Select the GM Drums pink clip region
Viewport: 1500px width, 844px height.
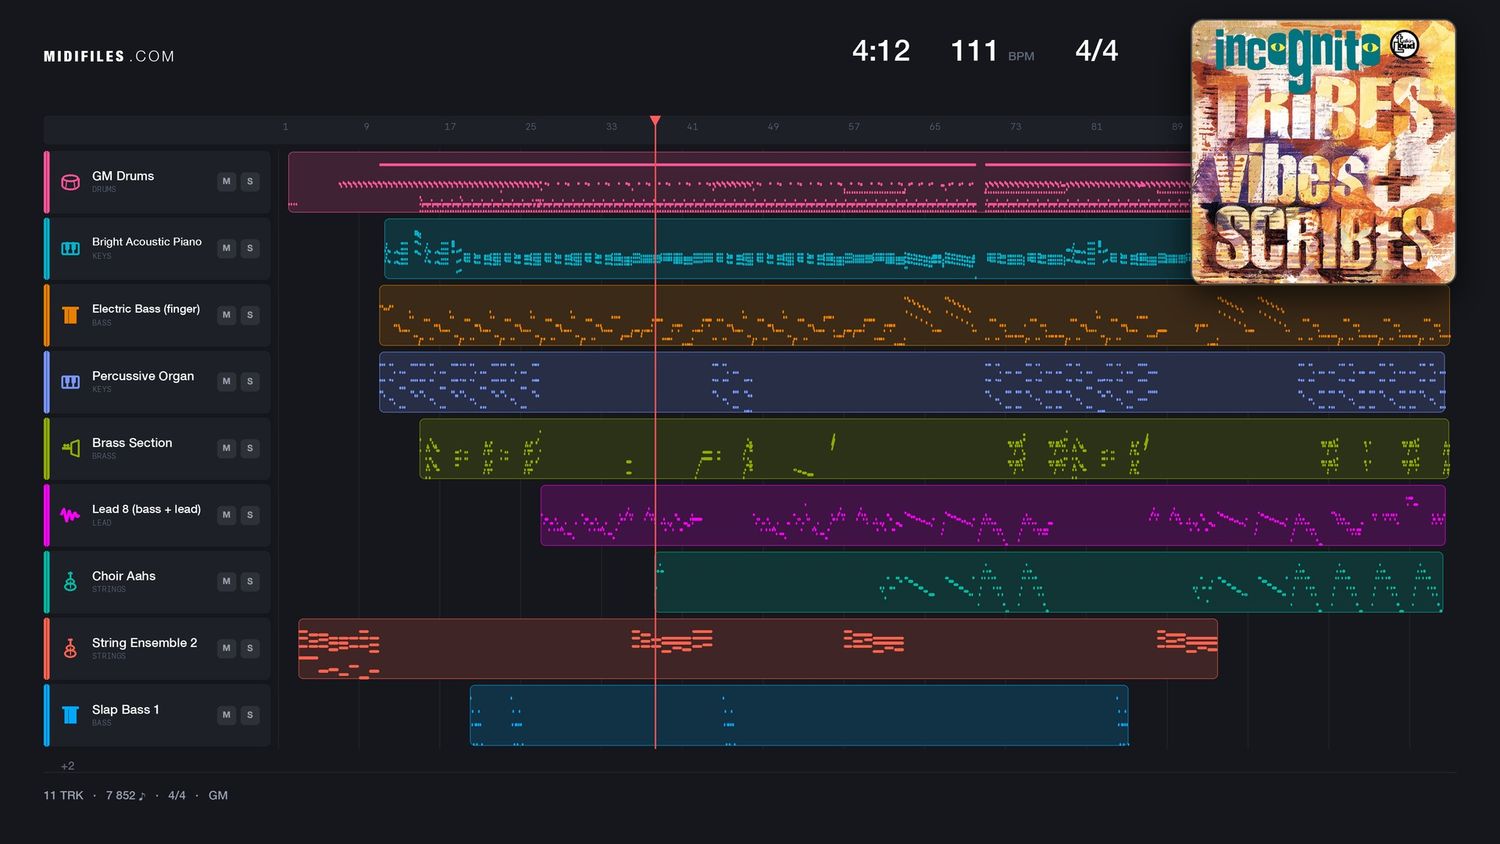pyautogui.click(x=740, y=182)
